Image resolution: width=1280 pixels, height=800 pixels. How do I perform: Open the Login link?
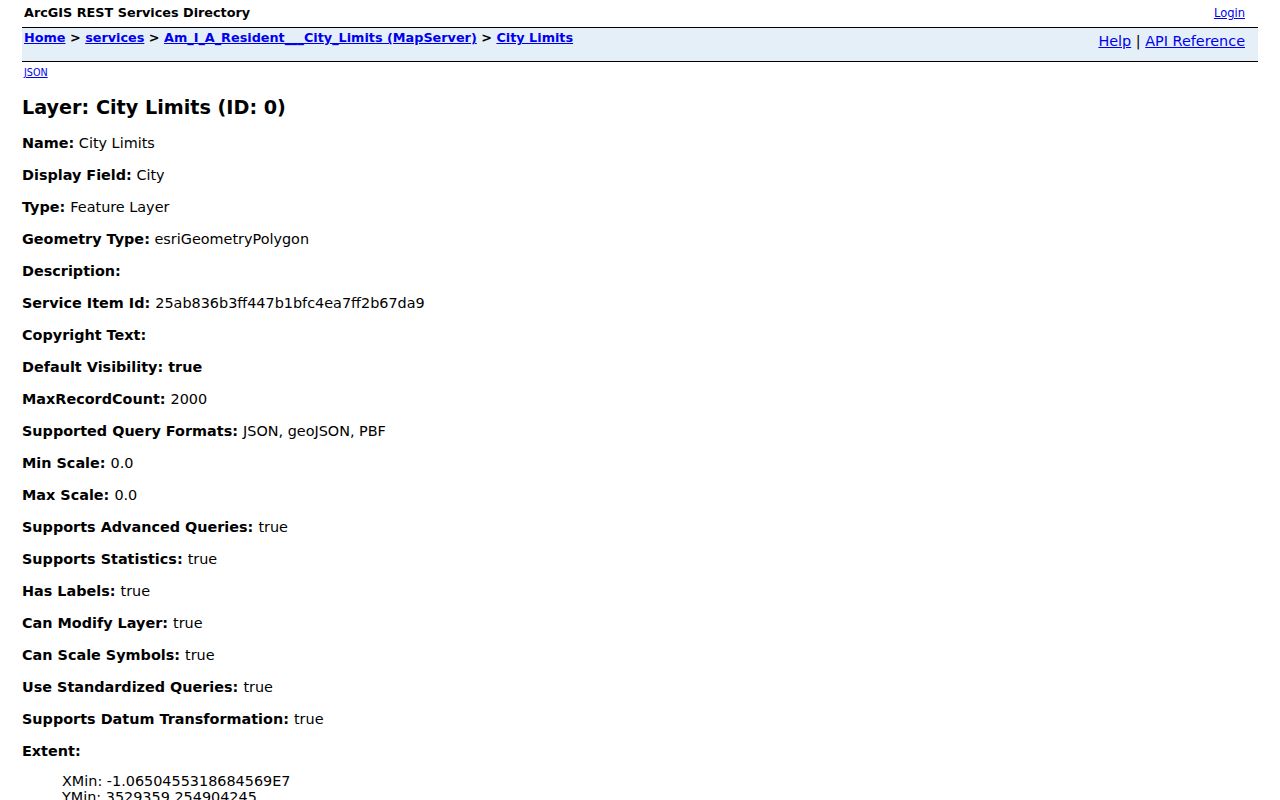point(1229,13)
